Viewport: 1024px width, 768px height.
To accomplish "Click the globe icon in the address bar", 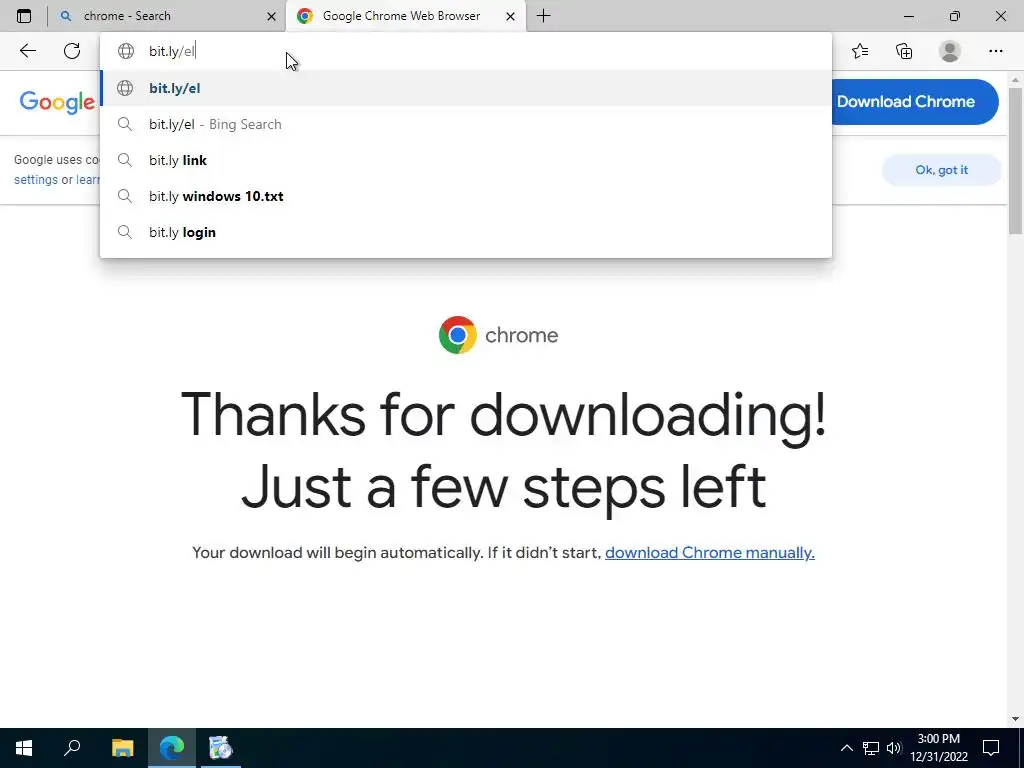I will pos(125,51).
